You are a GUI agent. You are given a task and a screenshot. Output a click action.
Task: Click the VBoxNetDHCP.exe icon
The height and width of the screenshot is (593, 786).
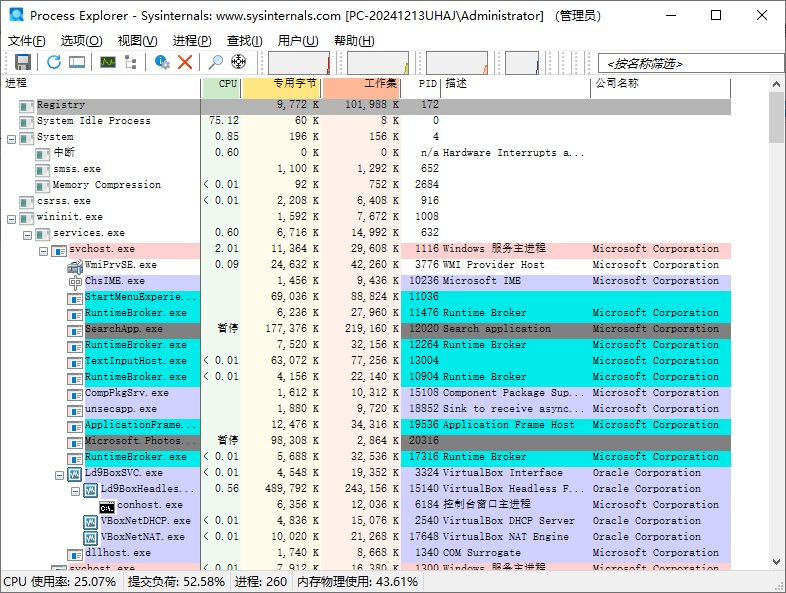91,522
